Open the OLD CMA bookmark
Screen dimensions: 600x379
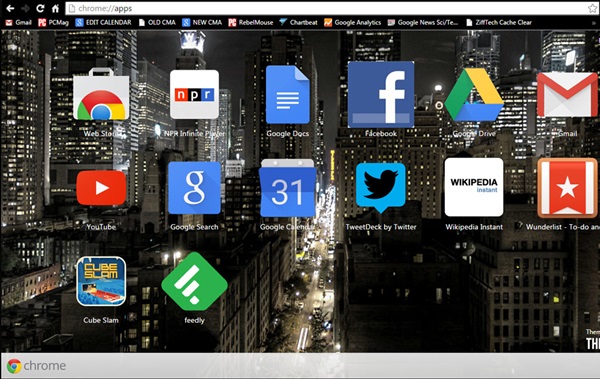point(157,22)
